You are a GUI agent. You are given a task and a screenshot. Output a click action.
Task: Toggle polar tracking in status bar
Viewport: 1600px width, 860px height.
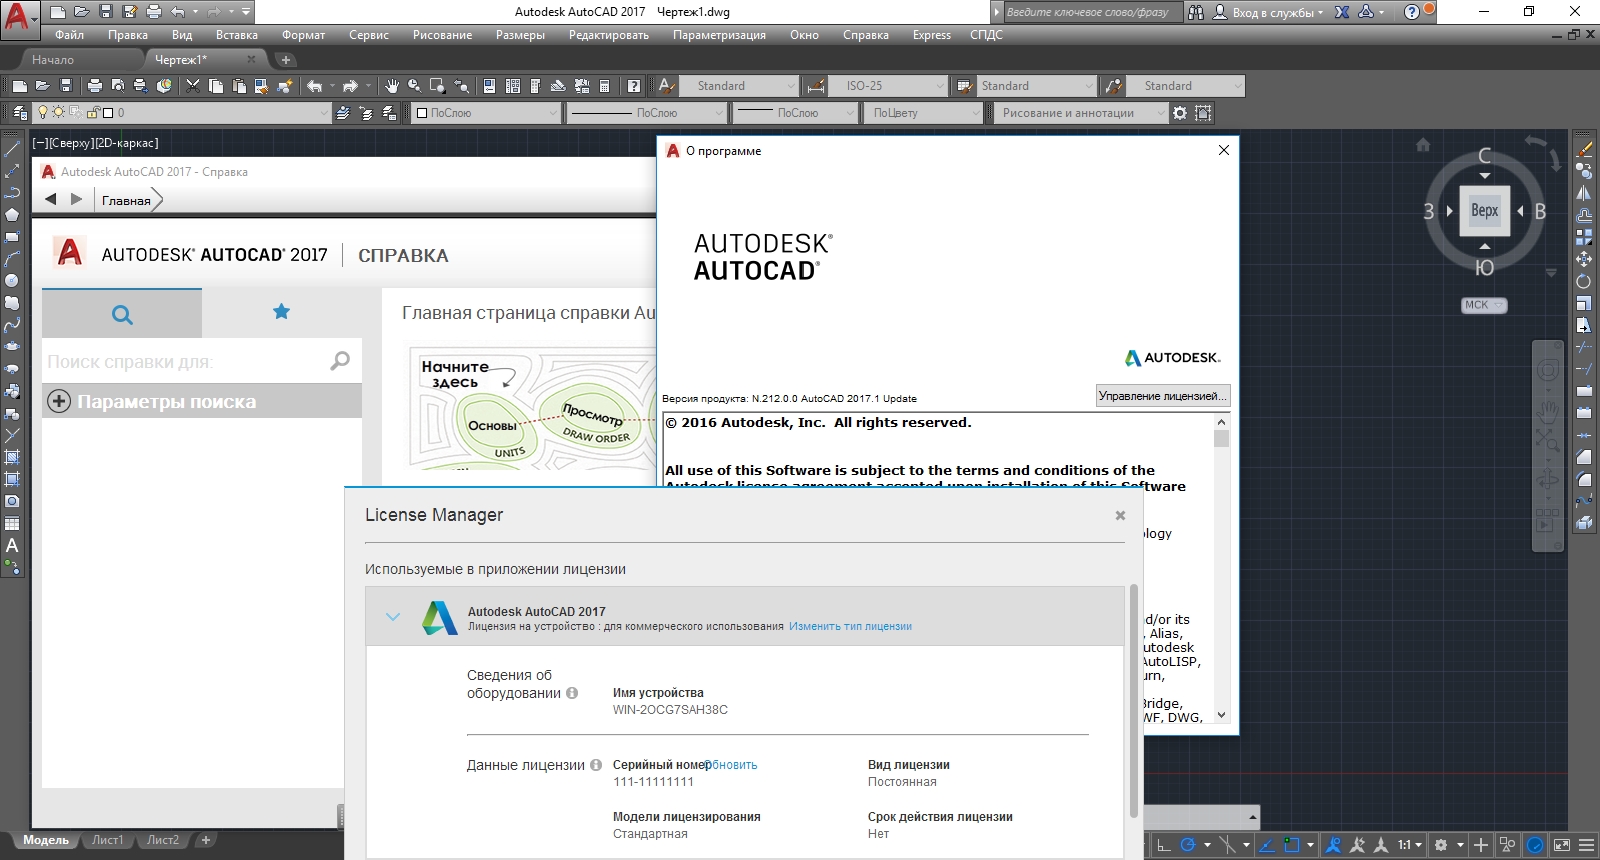pos(1188,845)
